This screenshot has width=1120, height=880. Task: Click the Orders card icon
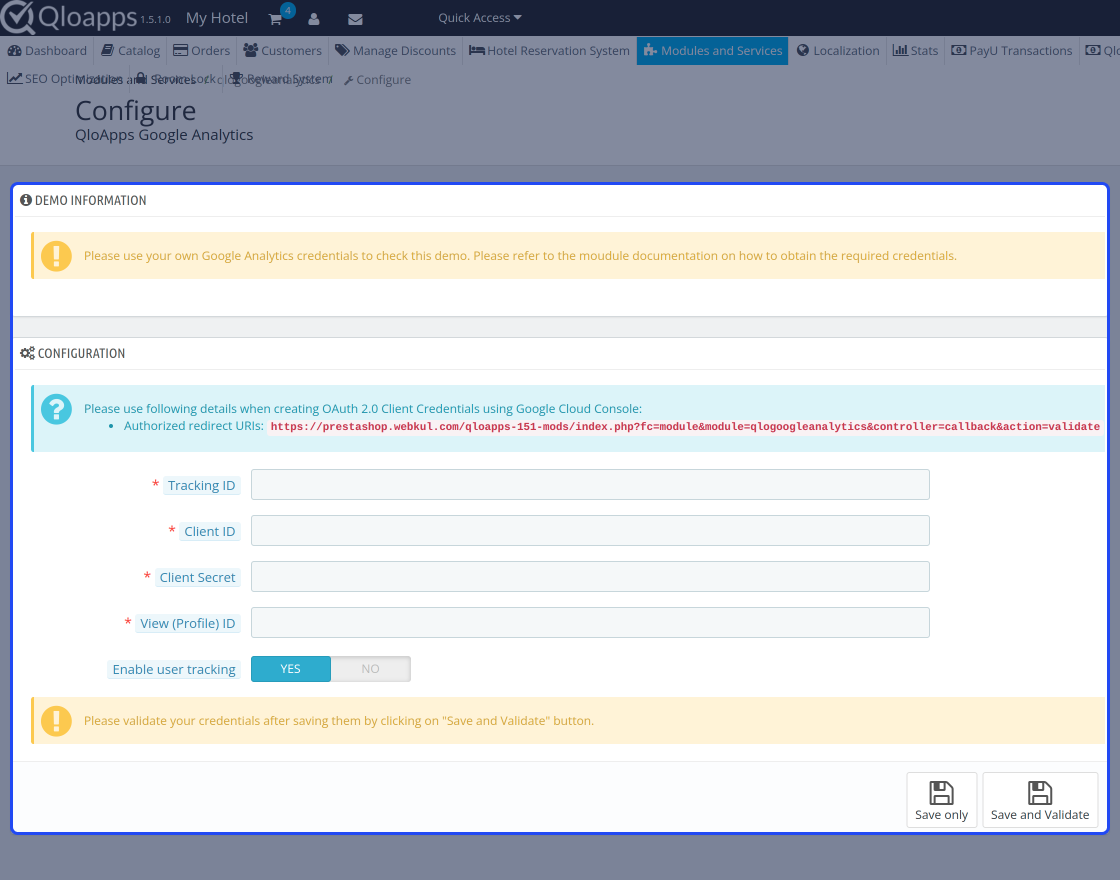click(181, 50)
